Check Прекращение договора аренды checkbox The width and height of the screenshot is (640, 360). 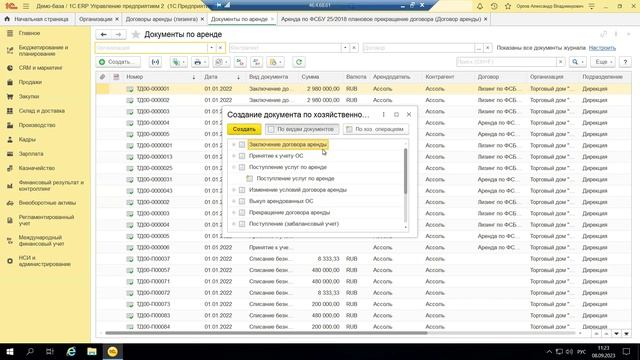coord(242,213)
